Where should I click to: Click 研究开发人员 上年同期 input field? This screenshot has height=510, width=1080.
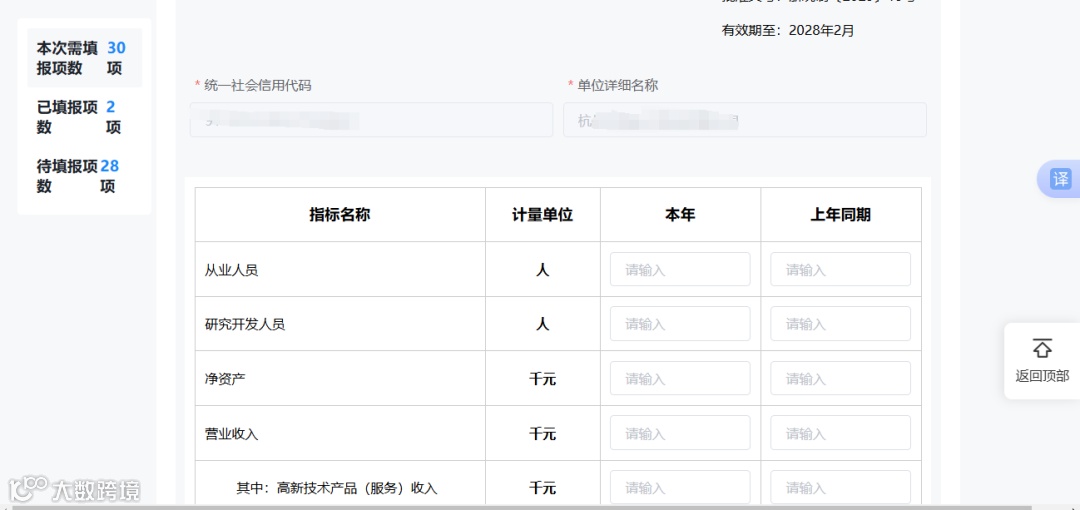(840, 324)
